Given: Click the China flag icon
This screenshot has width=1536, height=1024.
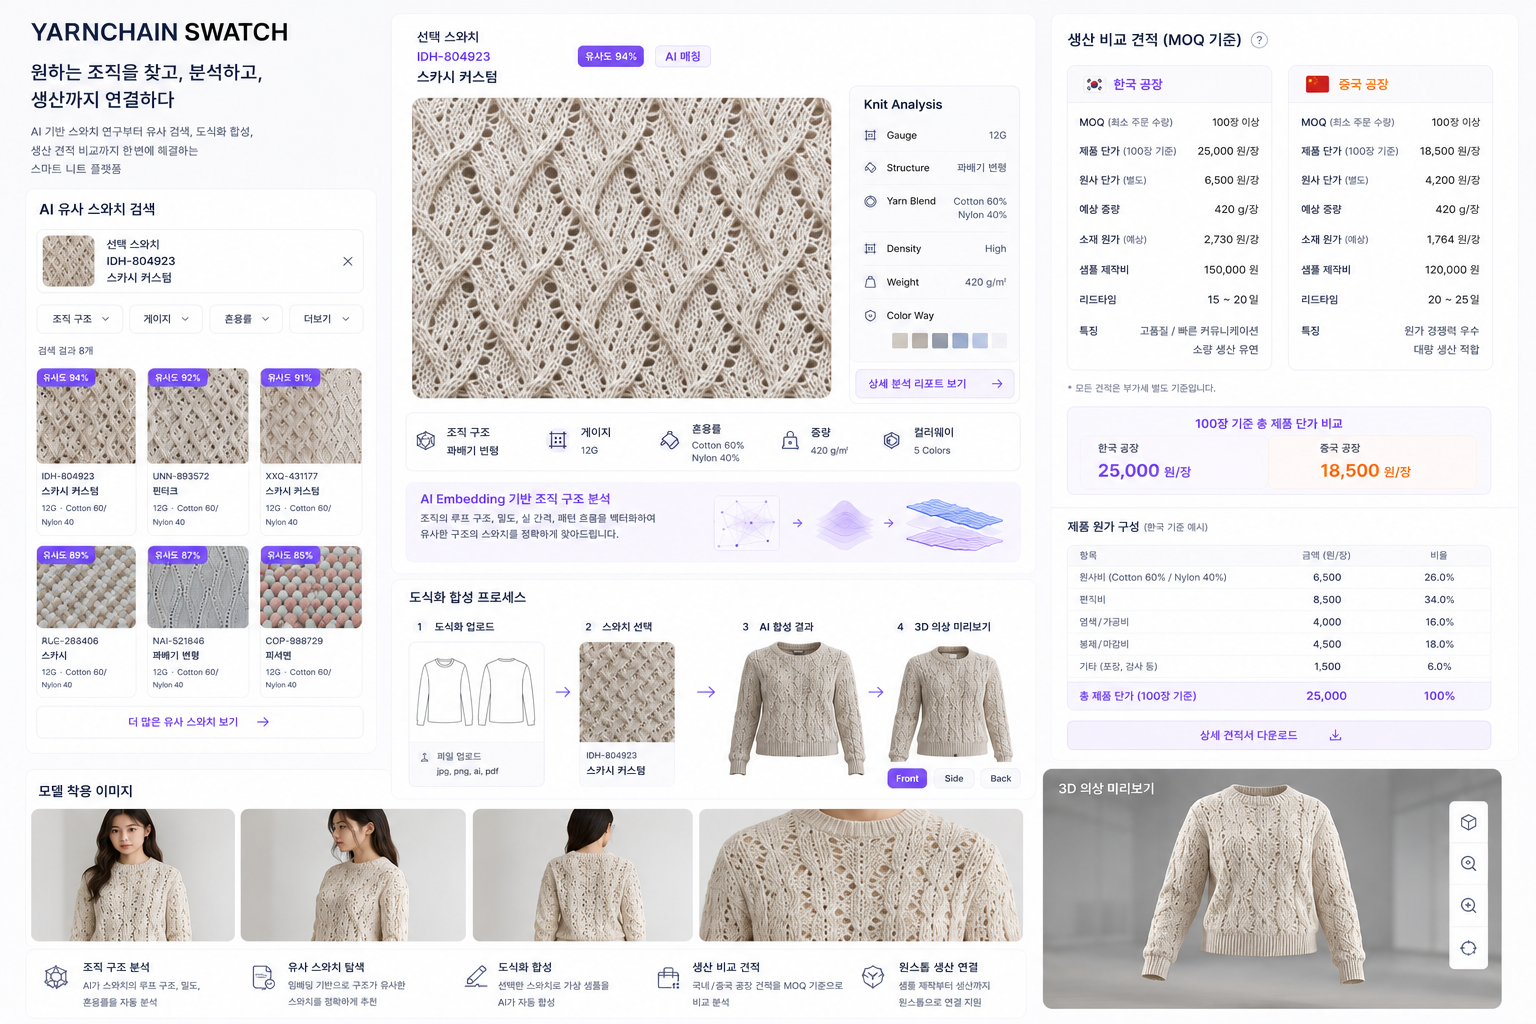Looking at the screenshot, I should (x=1317, y=84).
